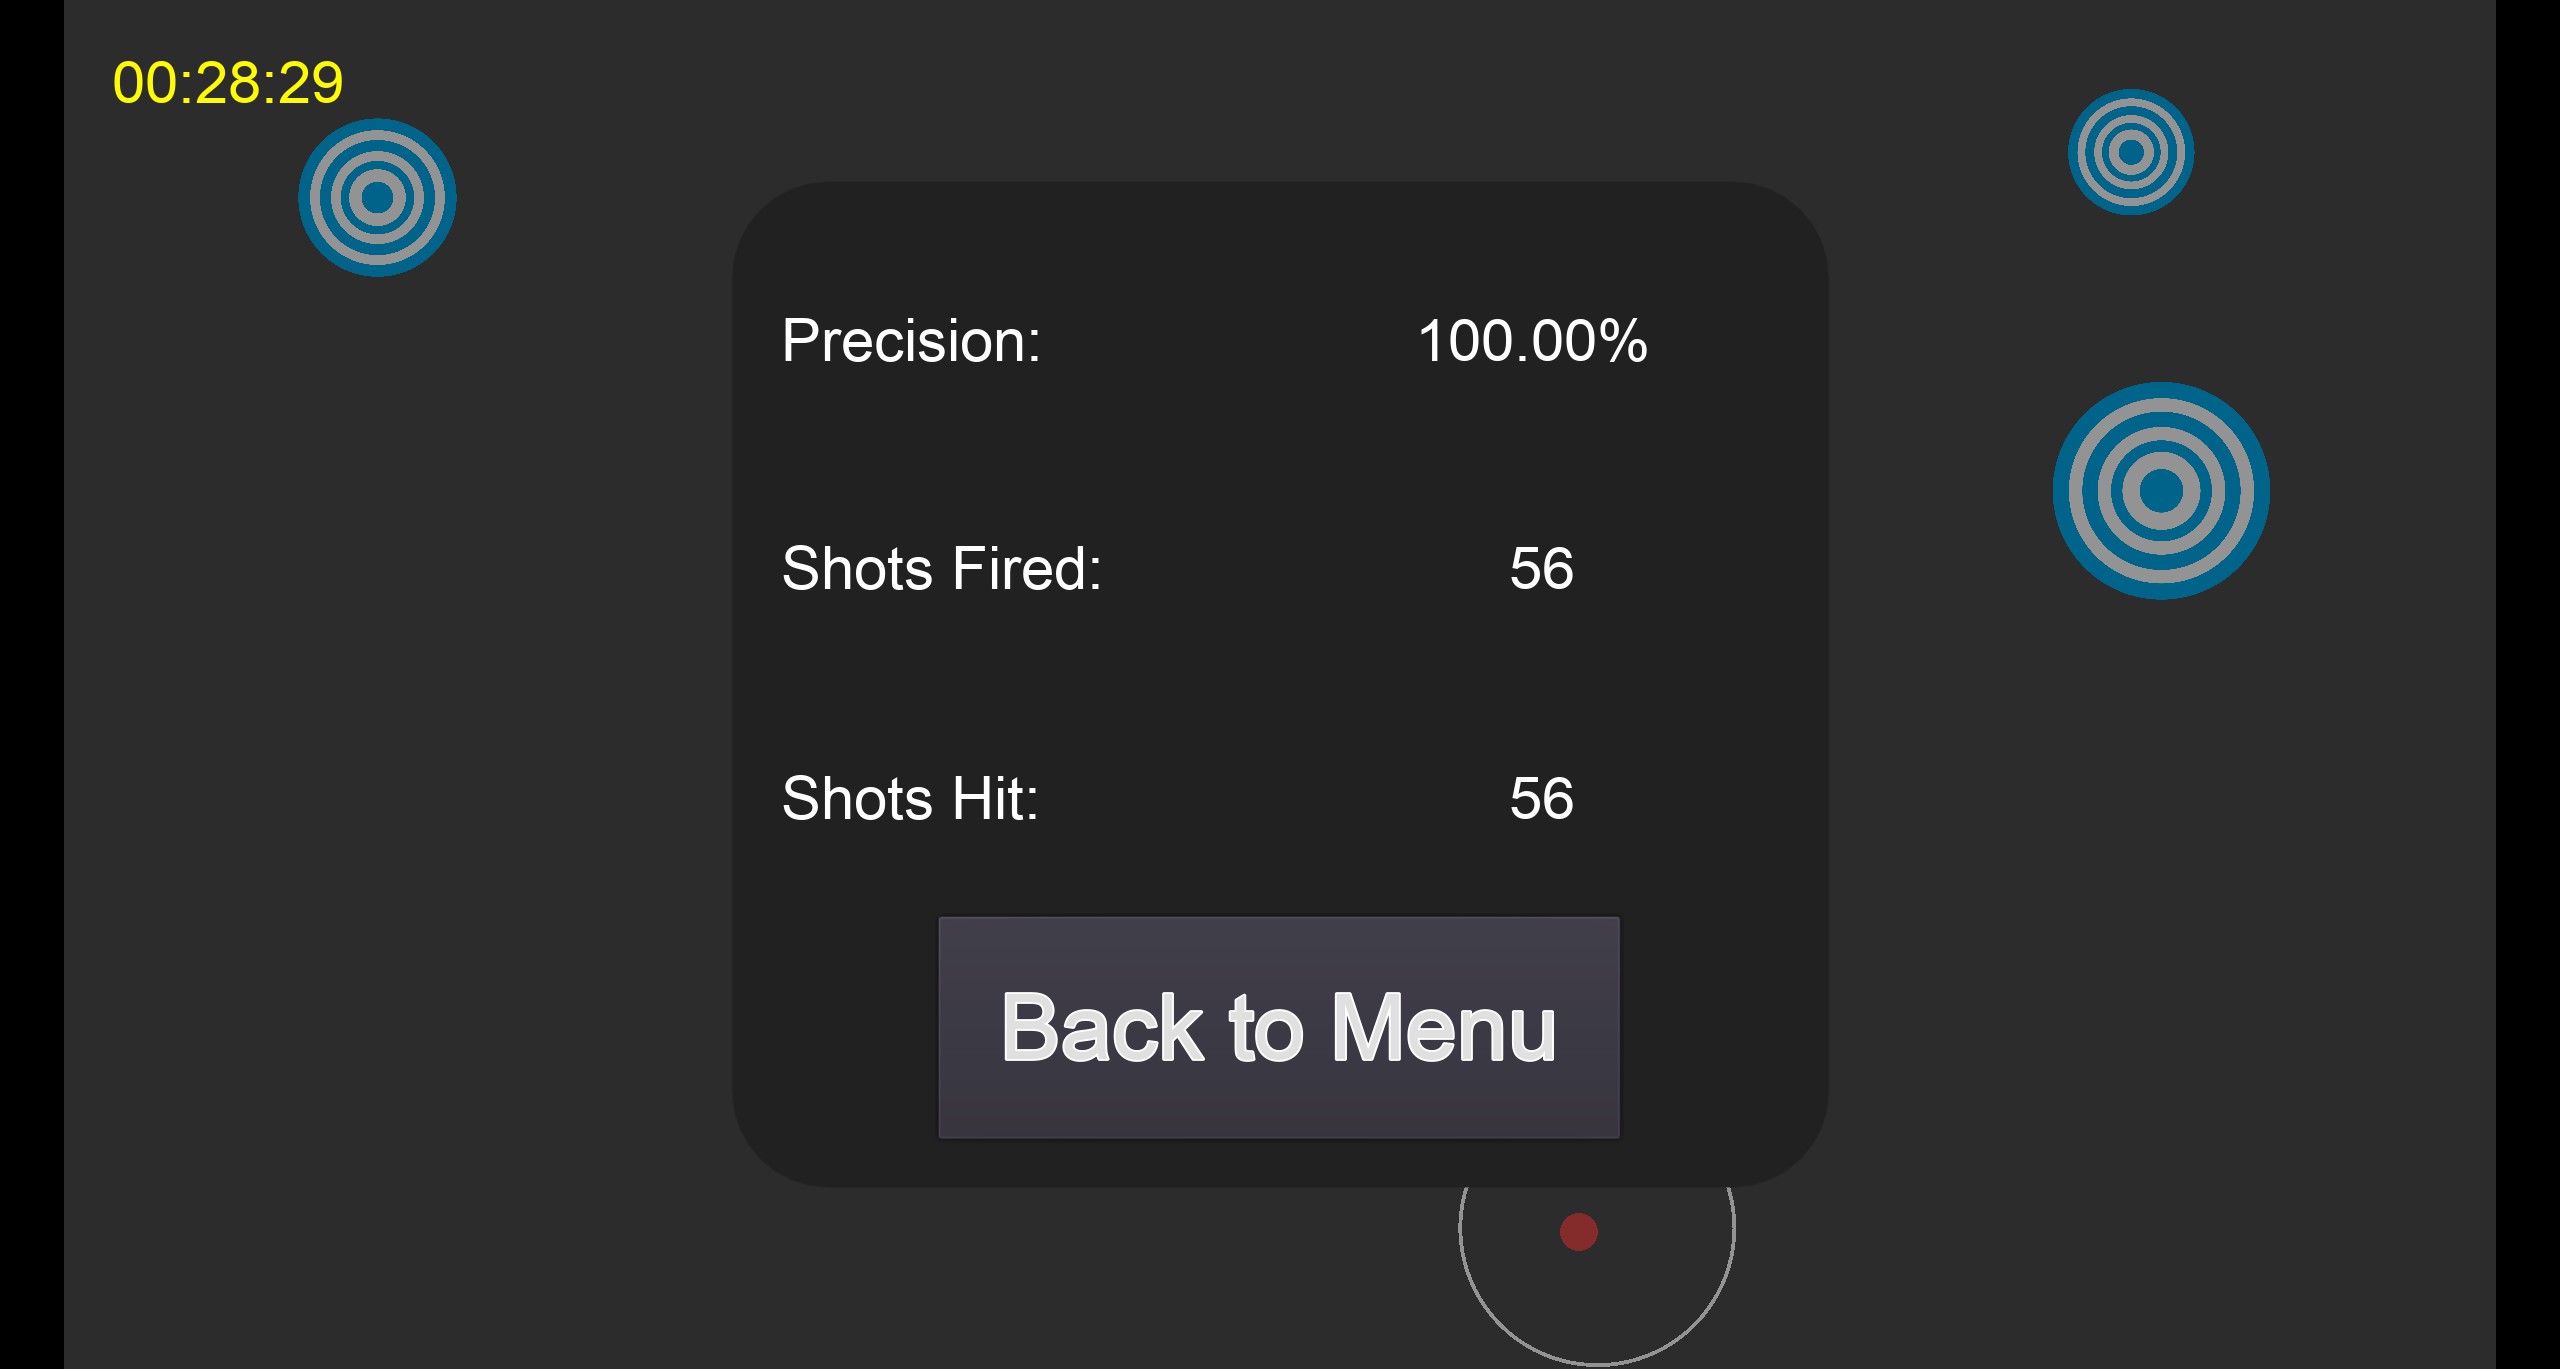
Task: Select the 100.00% precision value
Action: pos(1532,341)
